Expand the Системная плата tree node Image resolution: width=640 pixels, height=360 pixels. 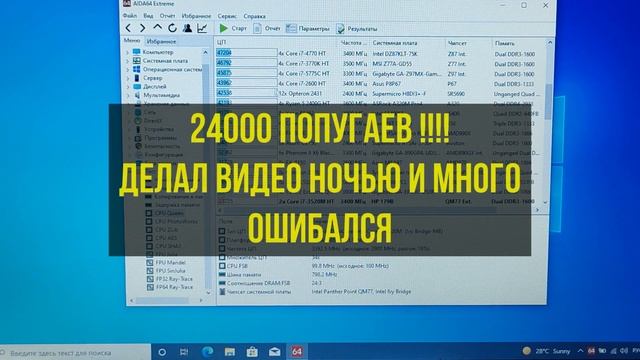127,61
